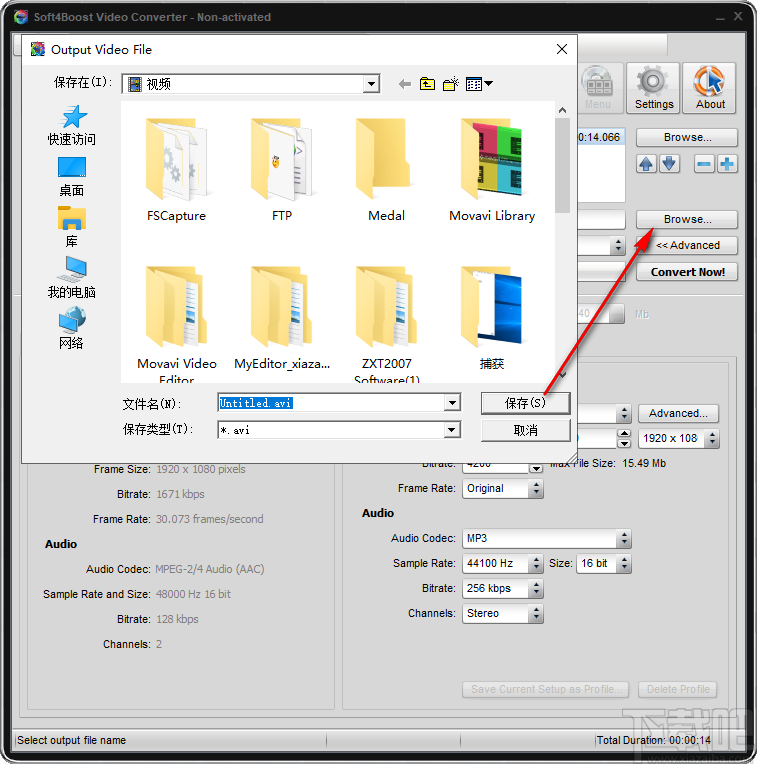757x764 pixels.
Task: Click the folder list vertical scrollbar
Action: [x=562, y=166]
